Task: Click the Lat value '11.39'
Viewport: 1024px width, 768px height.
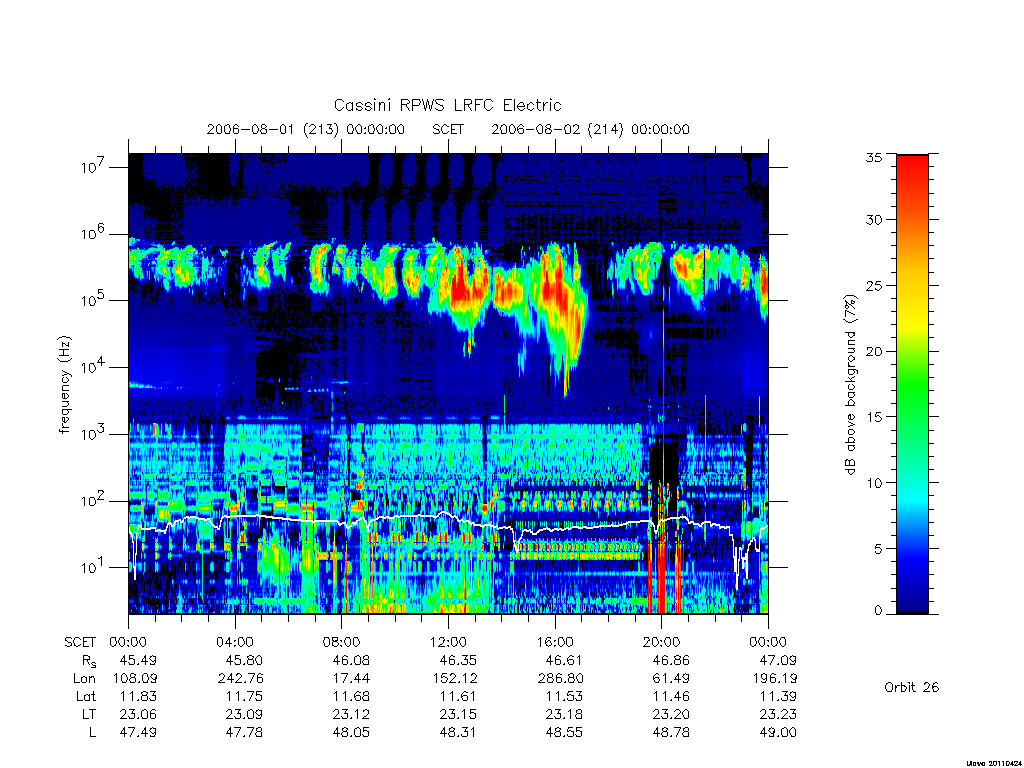Action: pyautogui.click(x=778, y=696)
